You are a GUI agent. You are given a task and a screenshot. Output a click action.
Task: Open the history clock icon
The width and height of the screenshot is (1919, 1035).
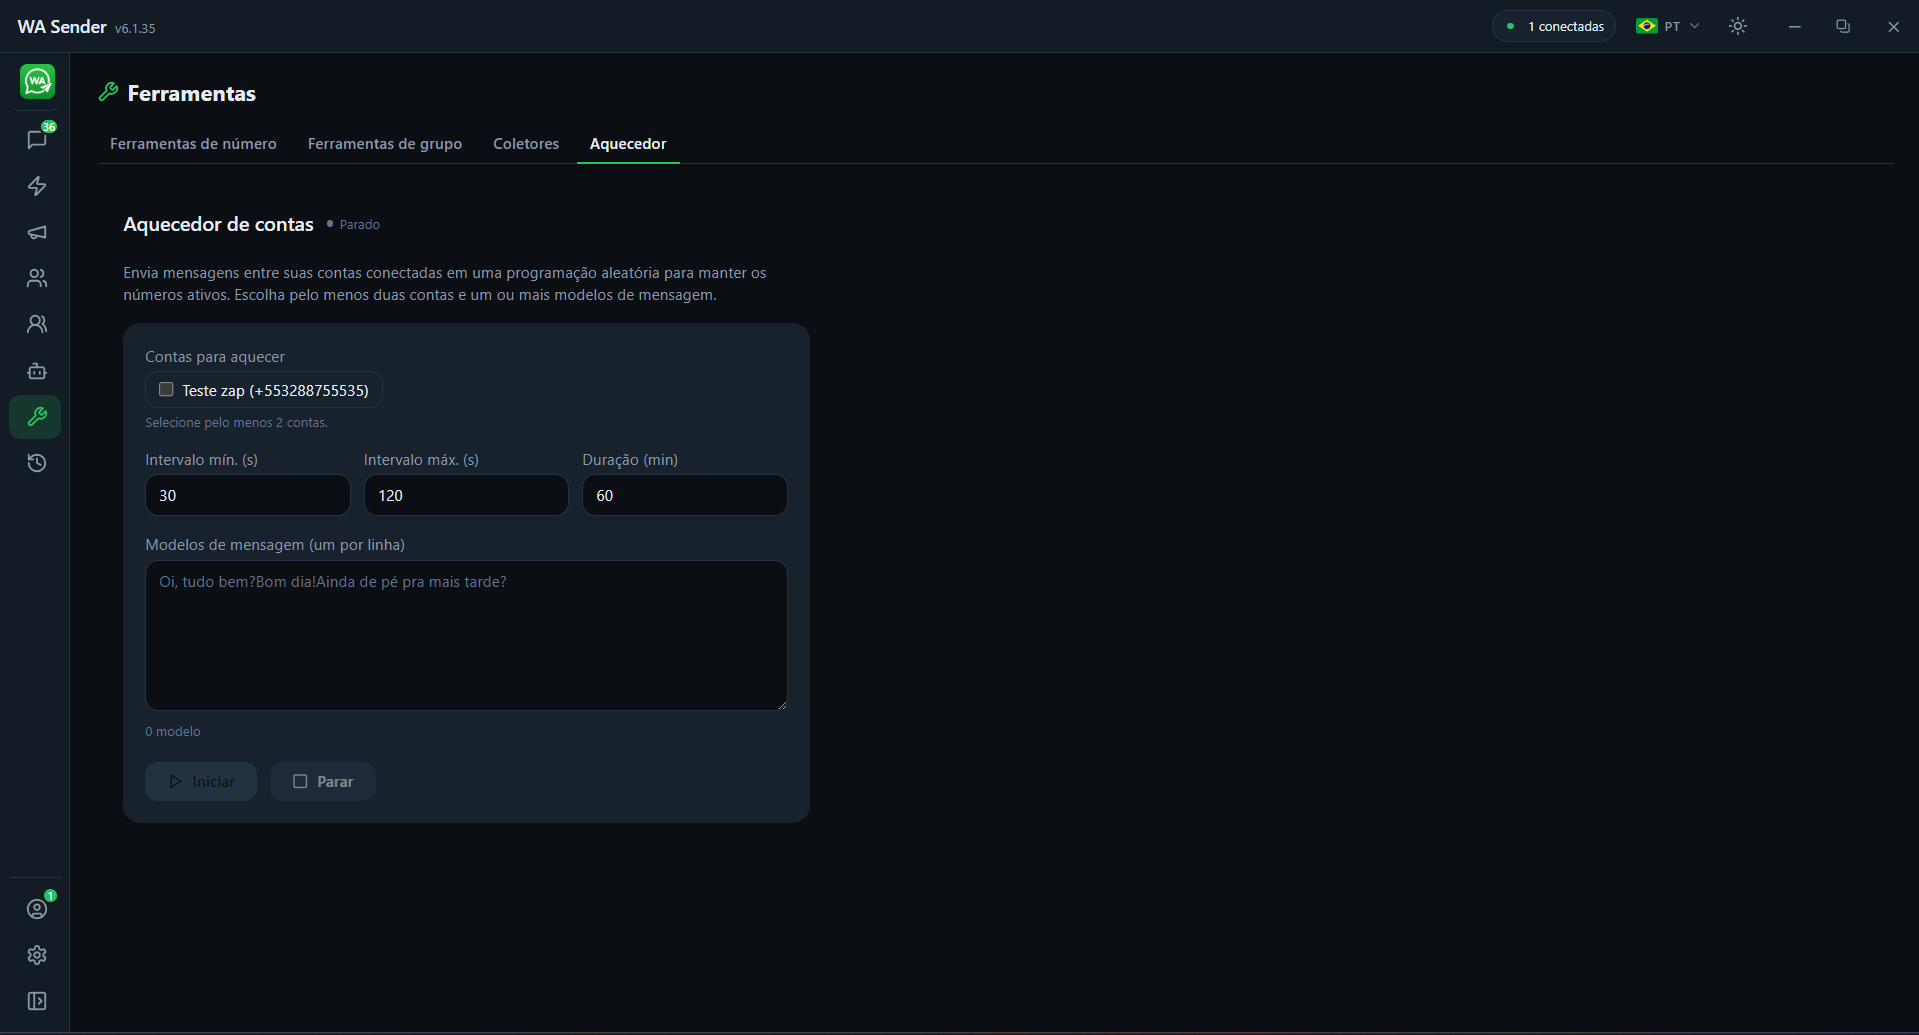point(37,463)
